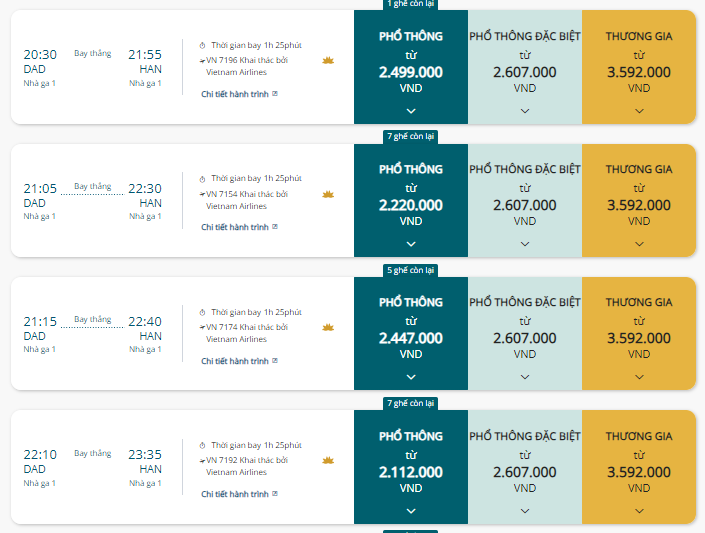Open Chi tiết hành trình for 22:10 flight
The image size is (705, 533).
pyautogui.click(x=235, y=493)
